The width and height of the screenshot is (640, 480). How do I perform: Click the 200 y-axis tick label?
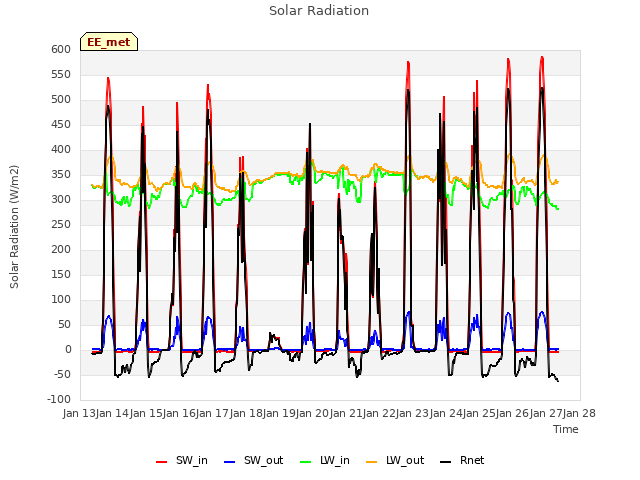click(61, 249)
